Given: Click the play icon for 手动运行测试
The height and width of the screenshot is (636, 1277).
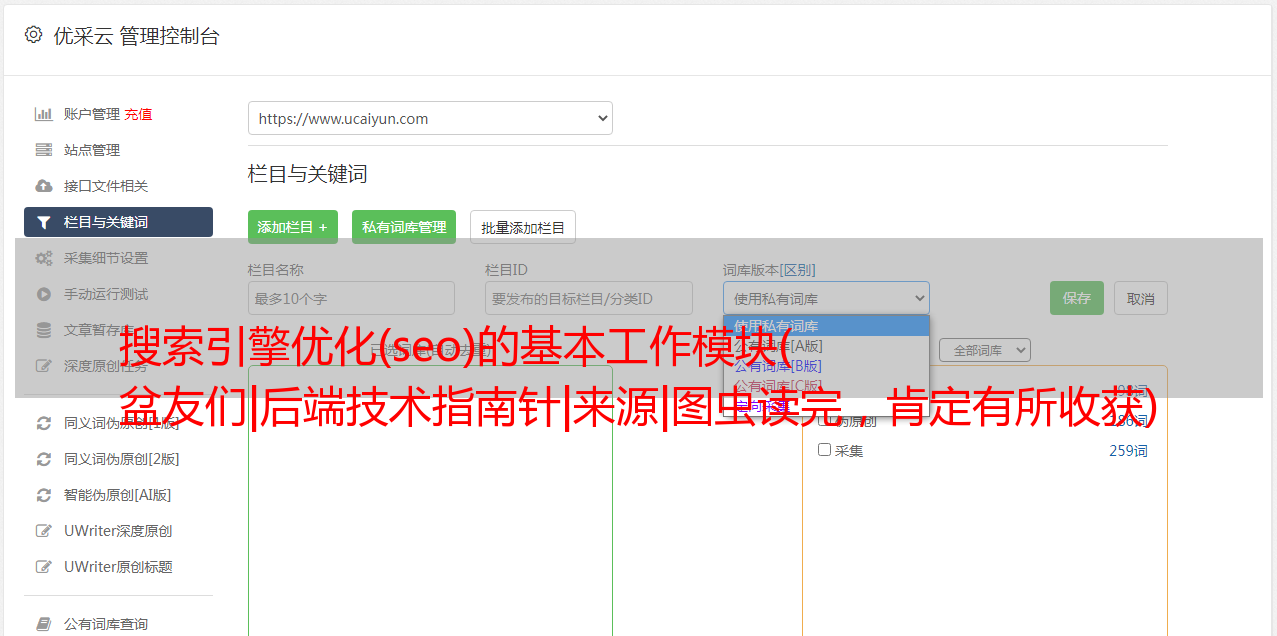Looking at the screenshot, I should (x=43, y=294).
